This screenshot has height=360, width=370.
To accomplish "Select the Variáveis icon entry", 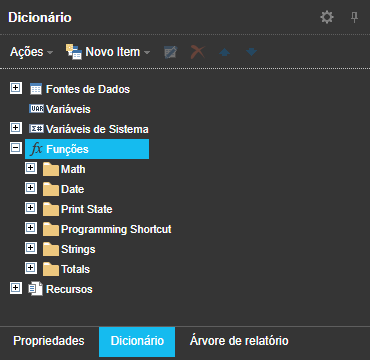I will coord(36,109).
